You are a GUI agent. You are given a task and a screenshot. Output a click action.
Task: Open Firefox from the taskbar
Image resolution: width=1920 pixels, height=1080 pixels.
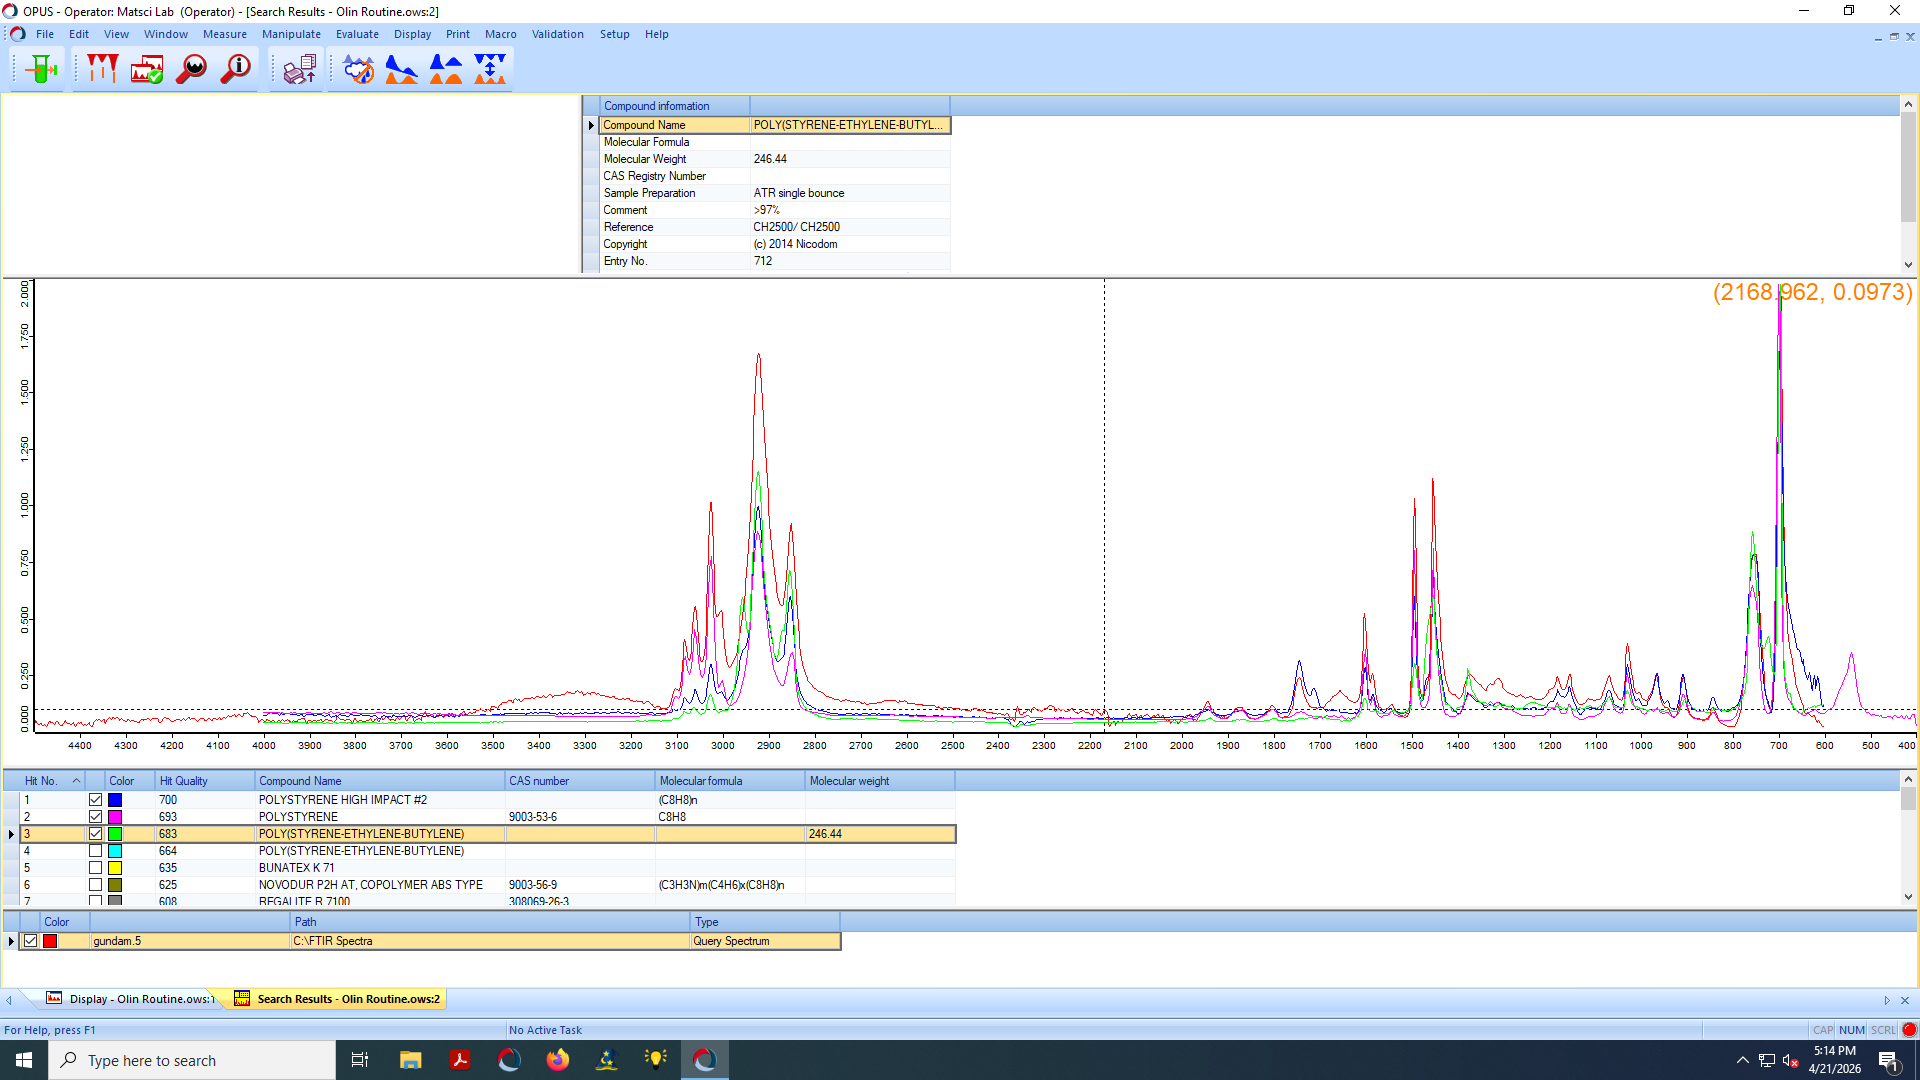click(557, 1060)
